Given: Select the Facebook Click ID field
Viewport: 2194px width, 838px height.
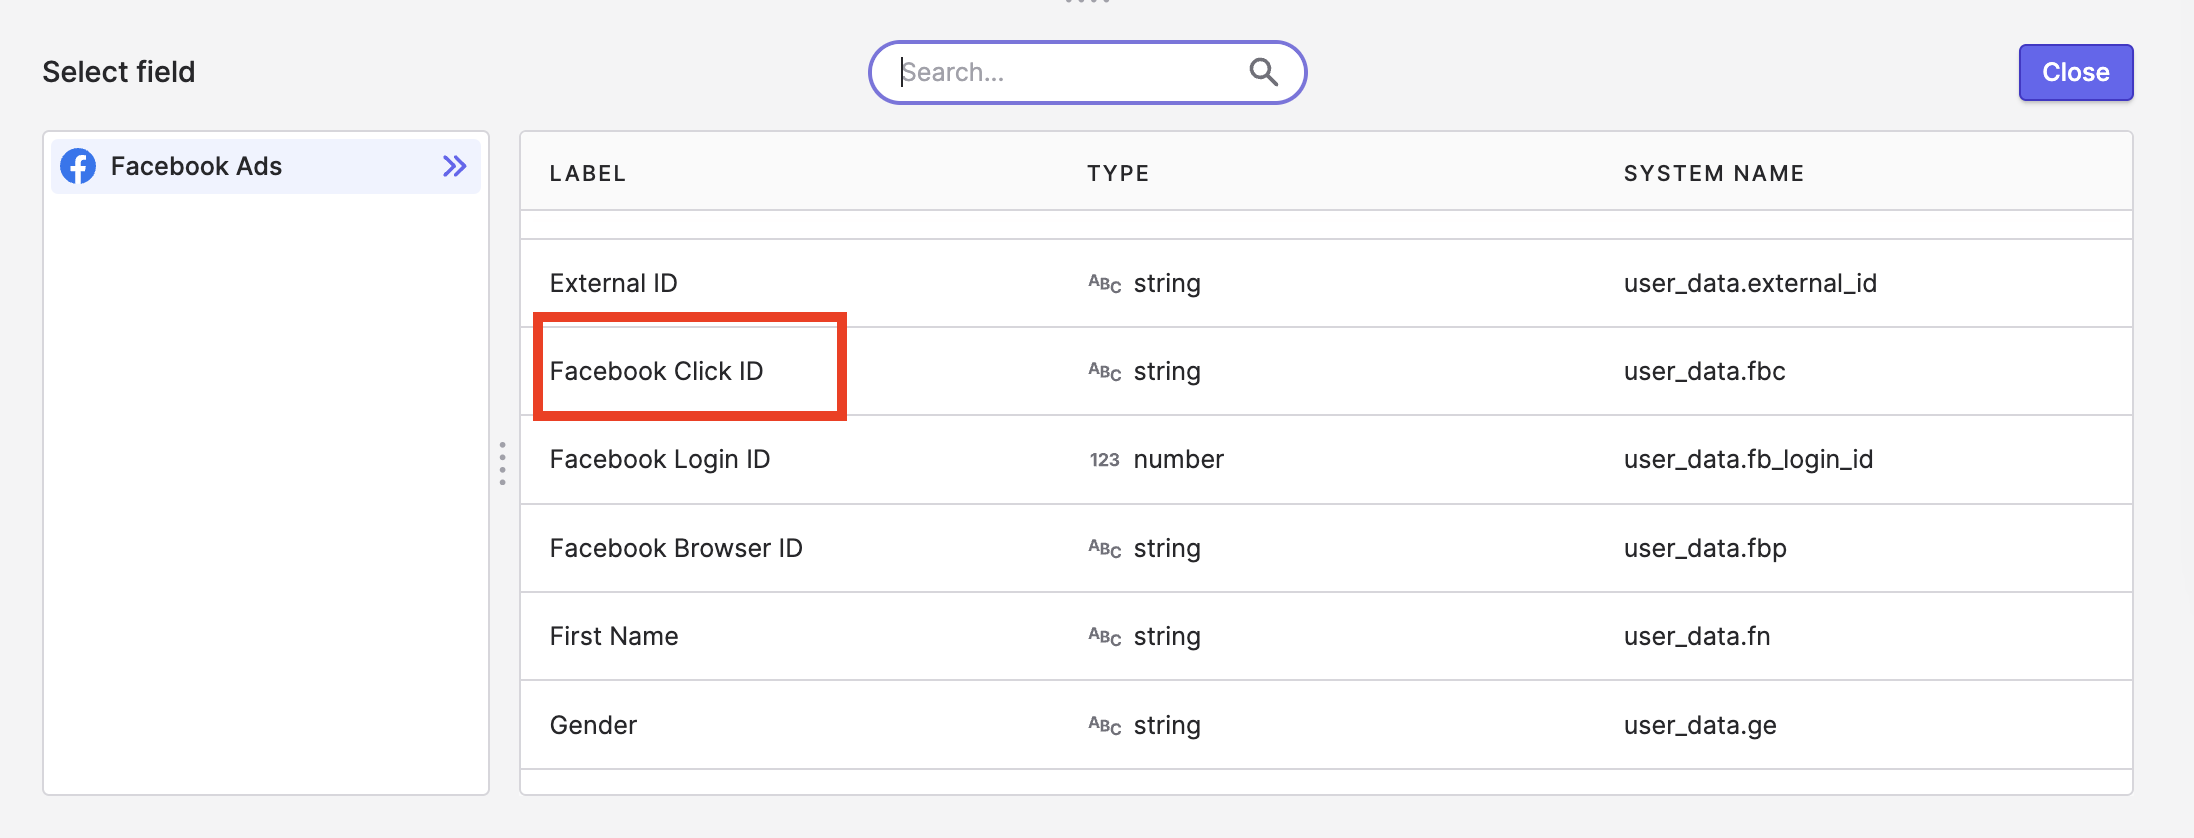Looking at the screenshot, I should [1326, 371].
